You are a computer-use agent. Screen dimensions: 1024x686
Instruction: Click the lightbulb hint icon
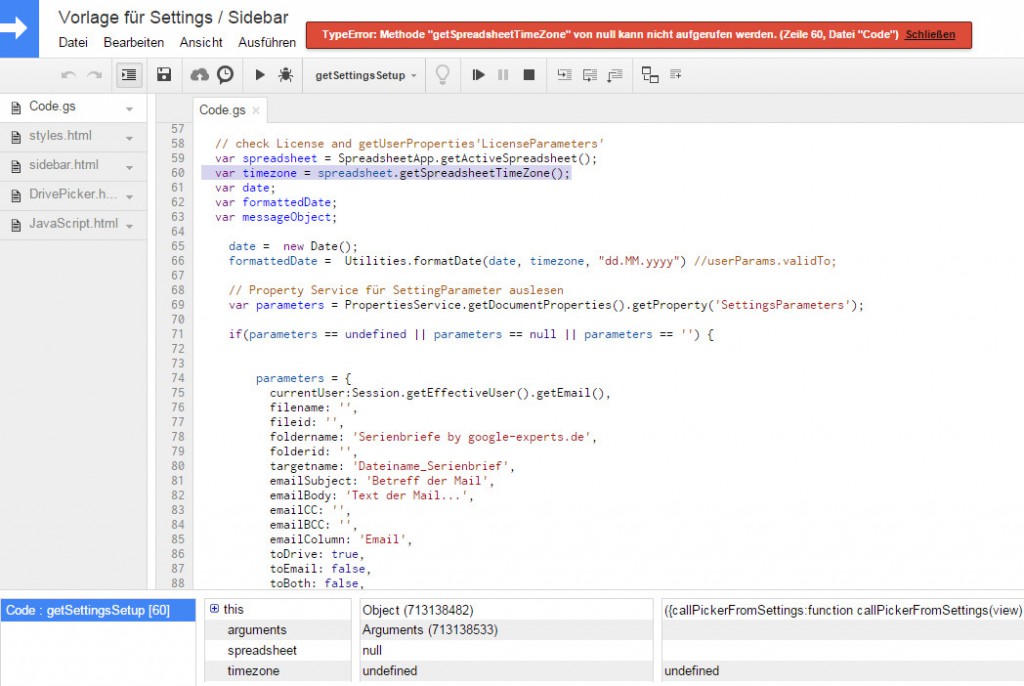click(x=442, y=74)
